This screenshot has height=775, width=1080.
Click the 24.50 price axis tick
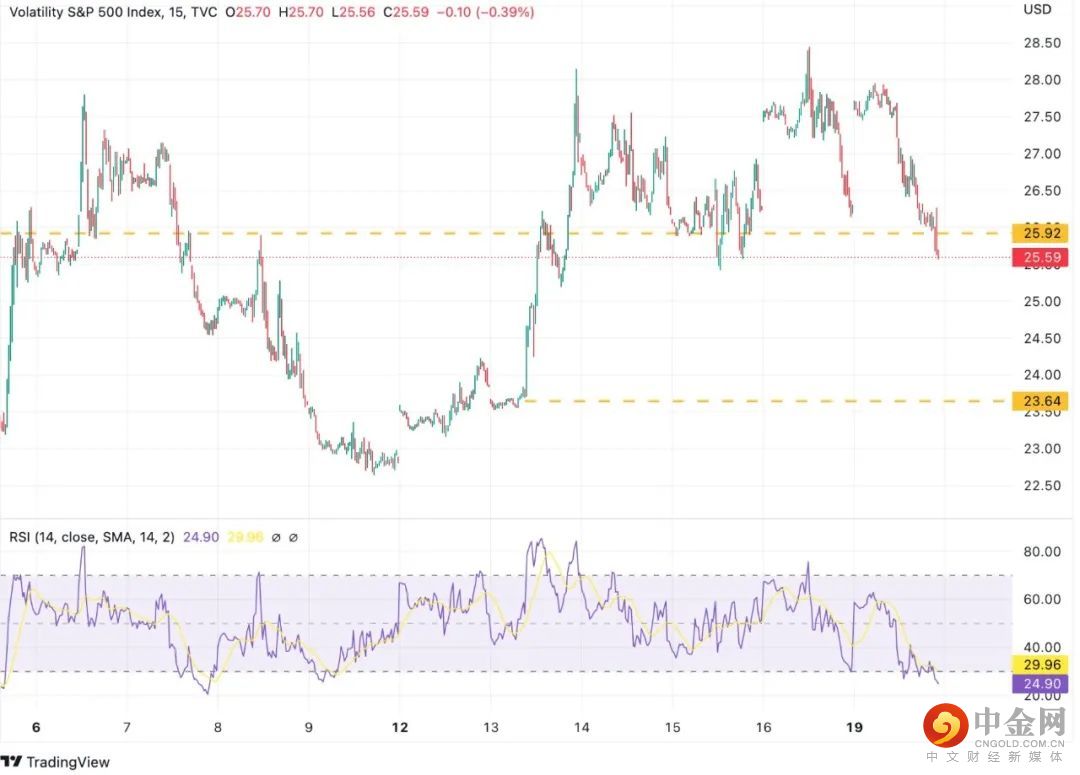click(x=1042, y=338)
